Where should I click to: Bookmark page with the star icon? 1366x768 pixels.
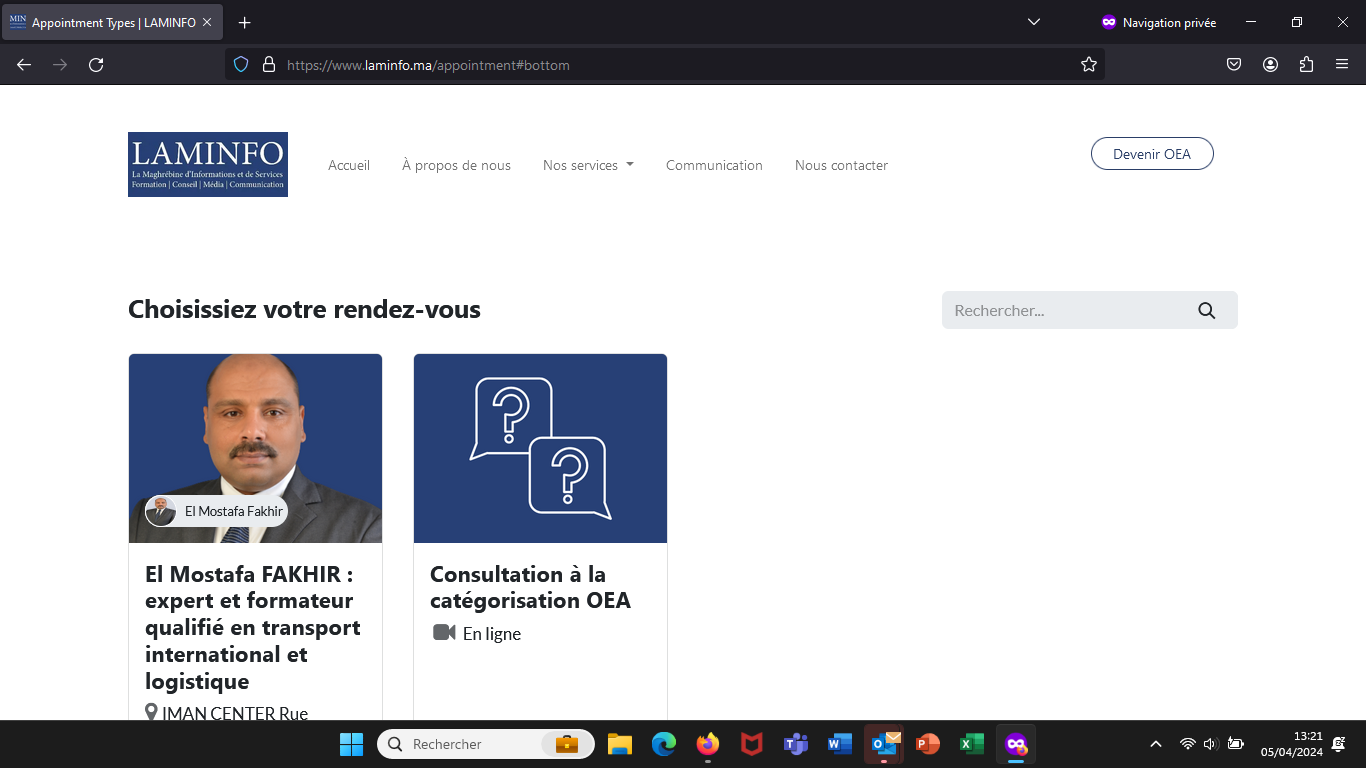pyautogui.click(x=1089, y=65)
